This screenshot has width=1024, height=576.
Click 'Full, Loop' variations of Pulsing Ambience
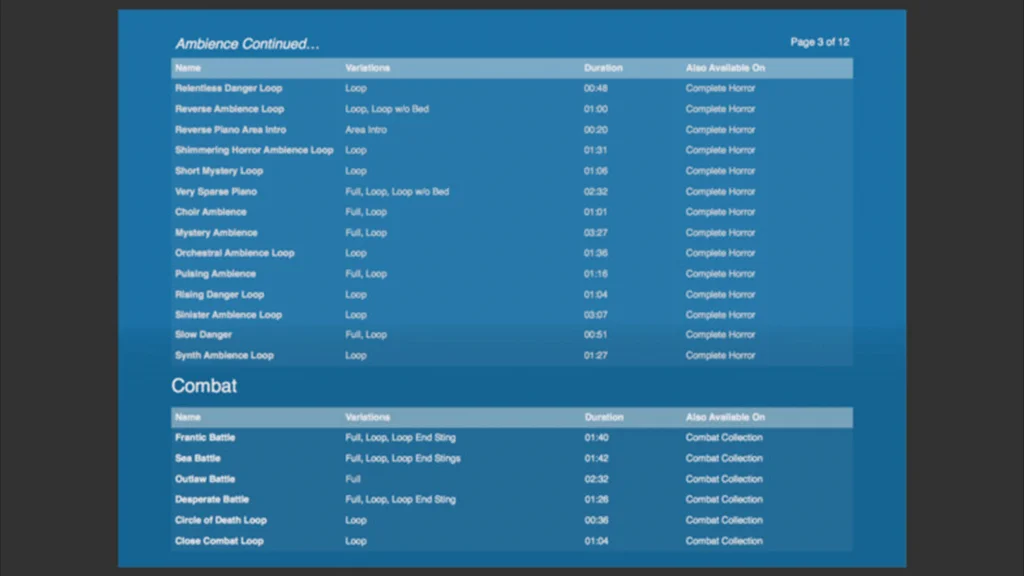click(366, 274)
